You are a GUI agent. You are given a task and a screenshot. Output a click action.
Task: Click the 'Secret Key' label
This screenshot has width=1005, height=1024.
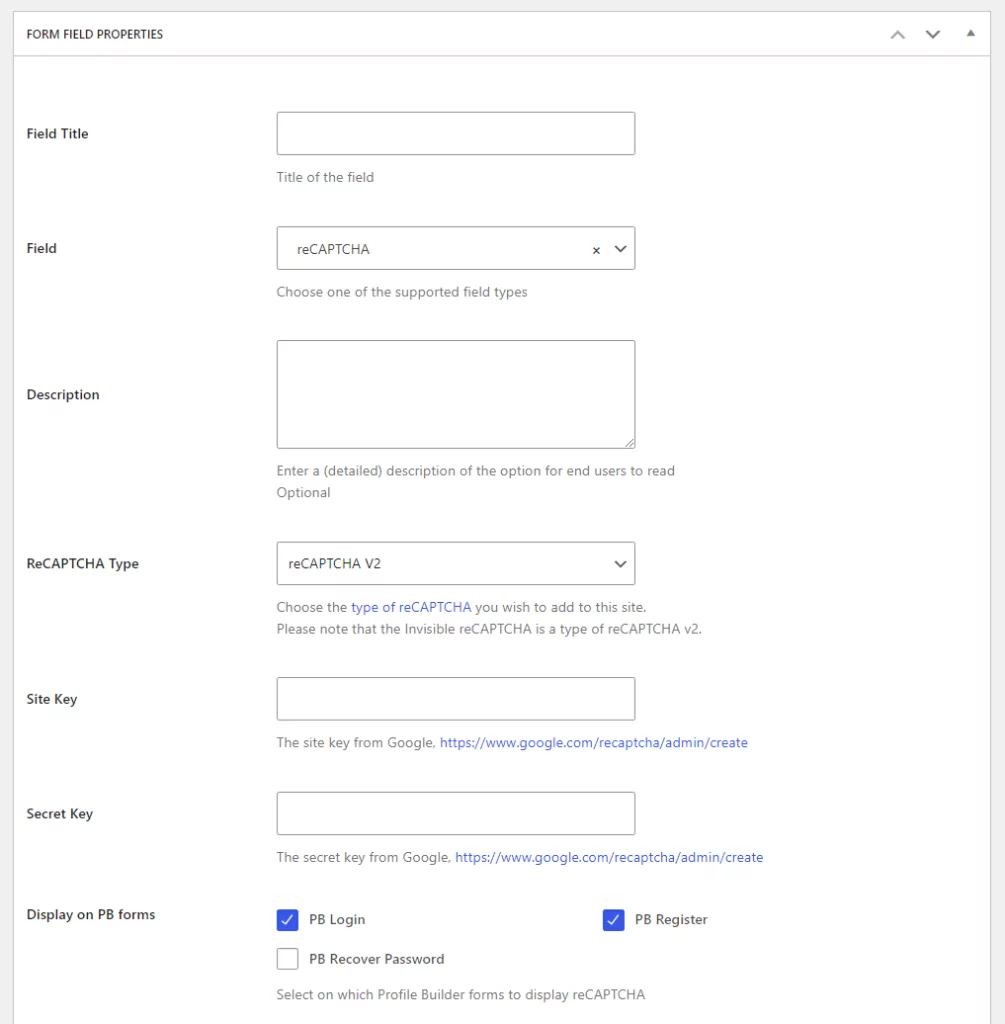[59, 814]
